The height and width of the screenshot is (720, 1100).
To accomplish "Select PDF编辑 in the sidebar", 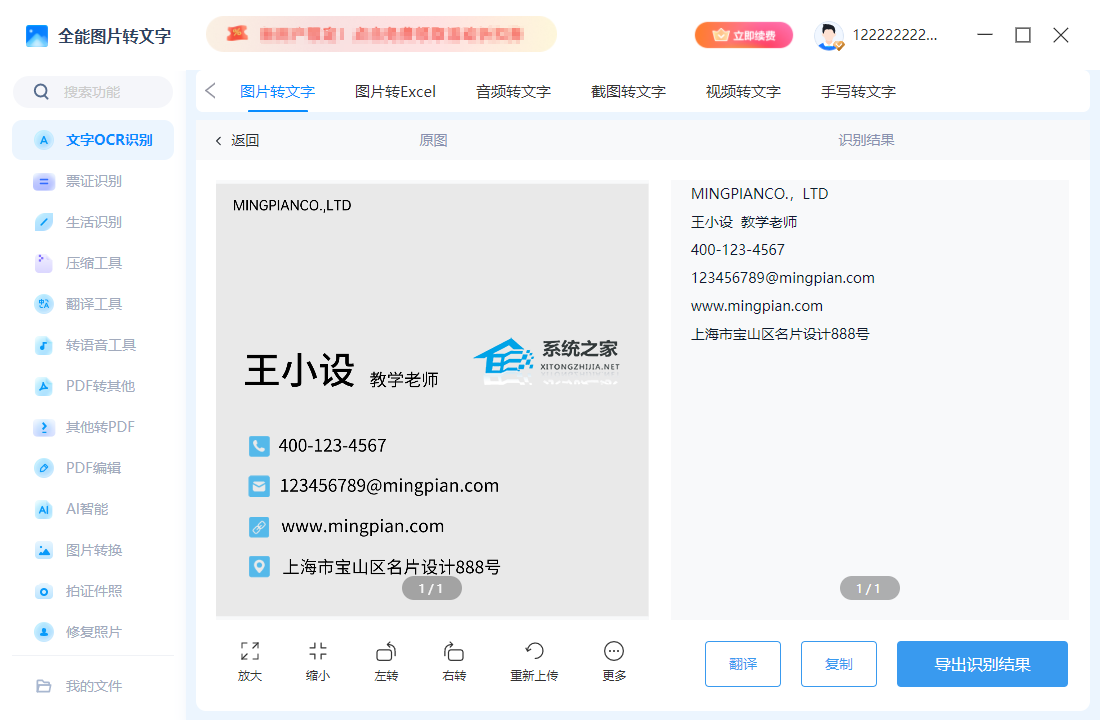I will coord(93,468).
